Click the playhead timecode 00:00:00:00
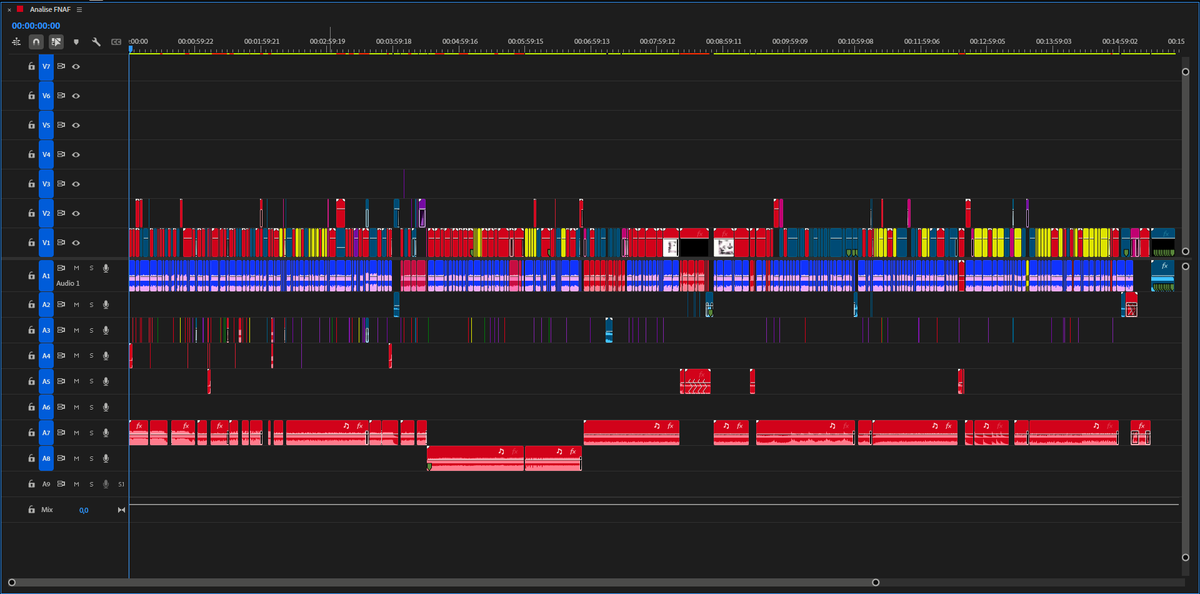 click(36, 25)
